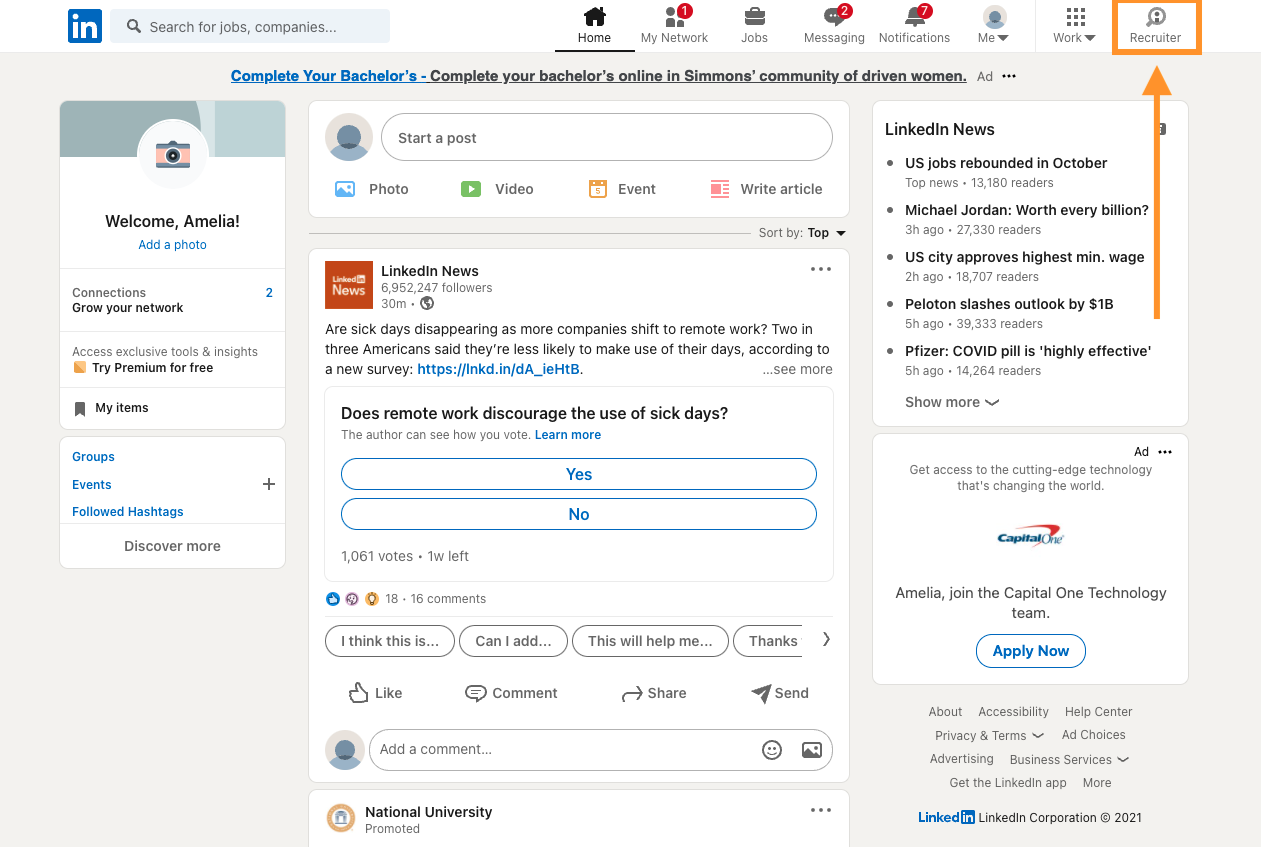Add Video to a post
This screenshot has height=847, width=1261.
[x=497, y=189]
